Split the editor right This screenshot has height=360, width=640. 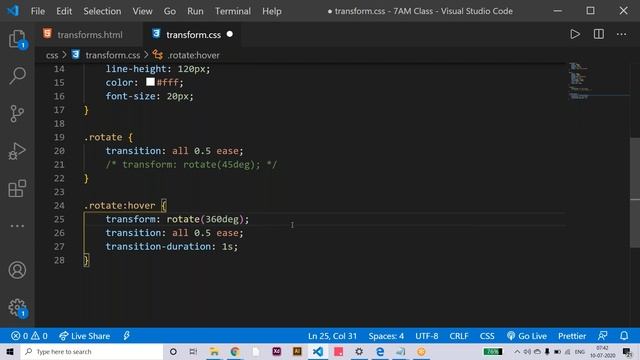click(x=598, y=34)
